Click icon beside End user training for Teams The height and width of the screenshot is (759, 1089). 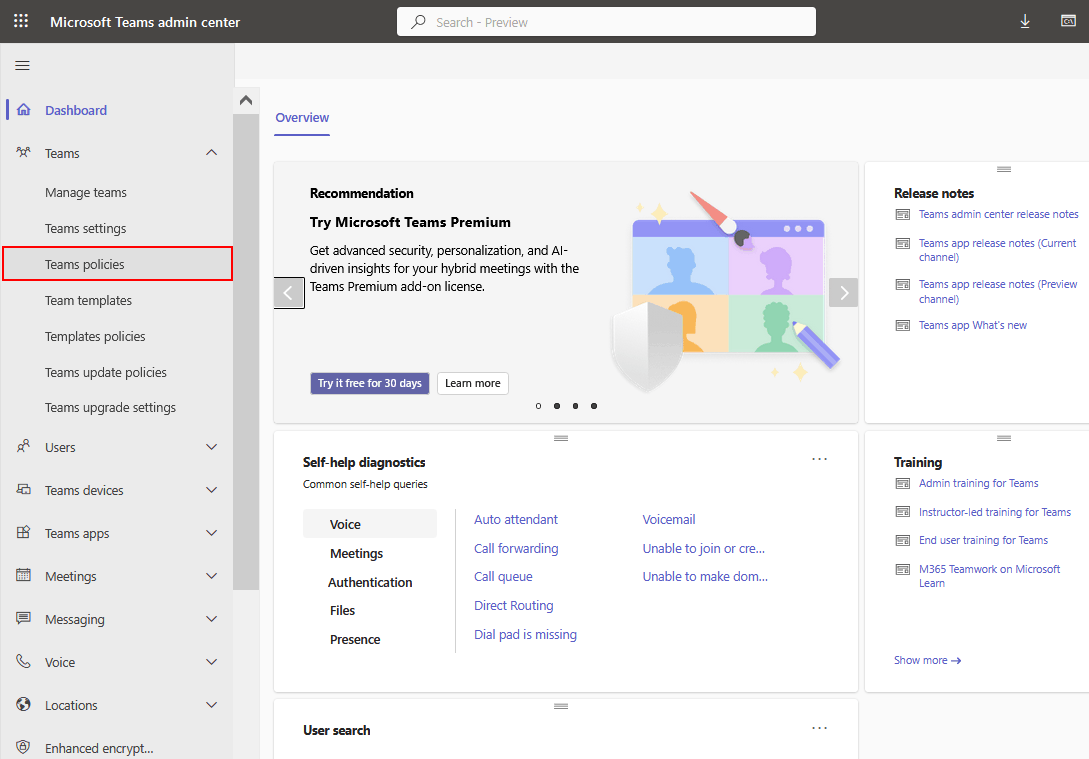(903, 540)
